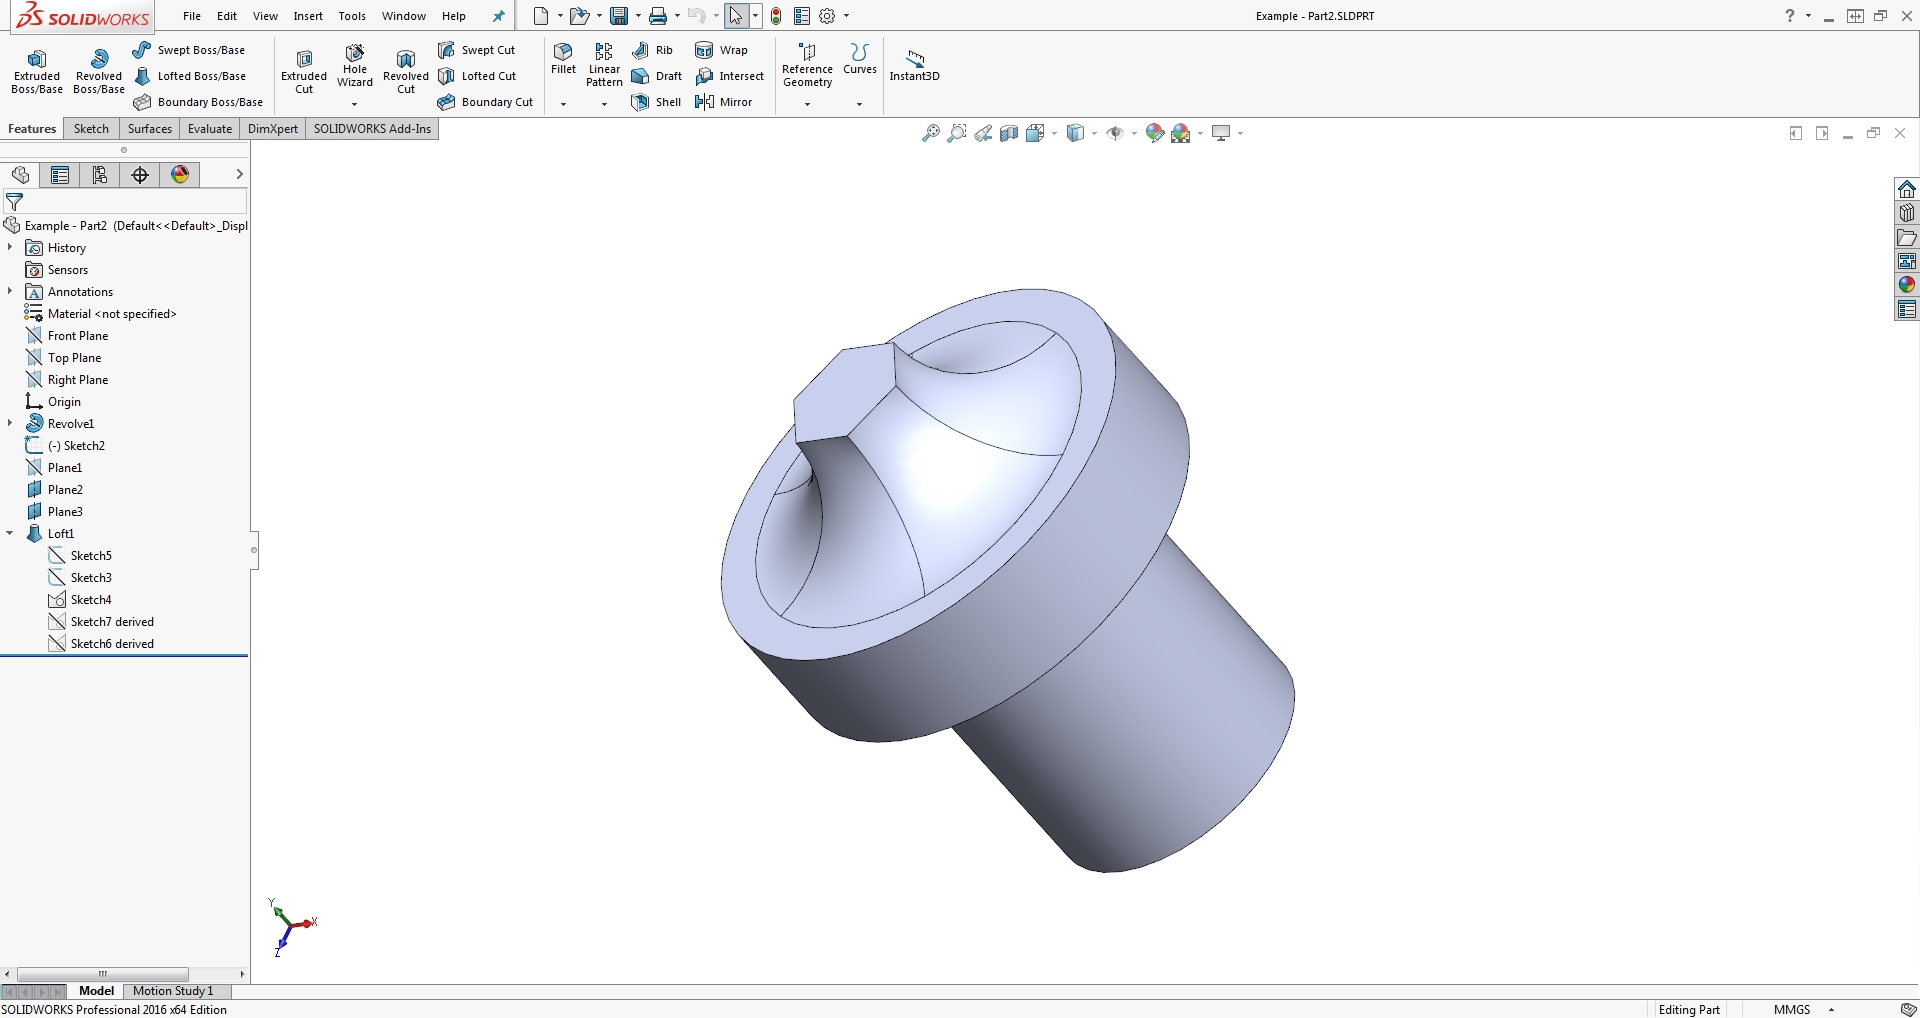
Task: Open the Fillet dropdown arrow
Action: 564,104
